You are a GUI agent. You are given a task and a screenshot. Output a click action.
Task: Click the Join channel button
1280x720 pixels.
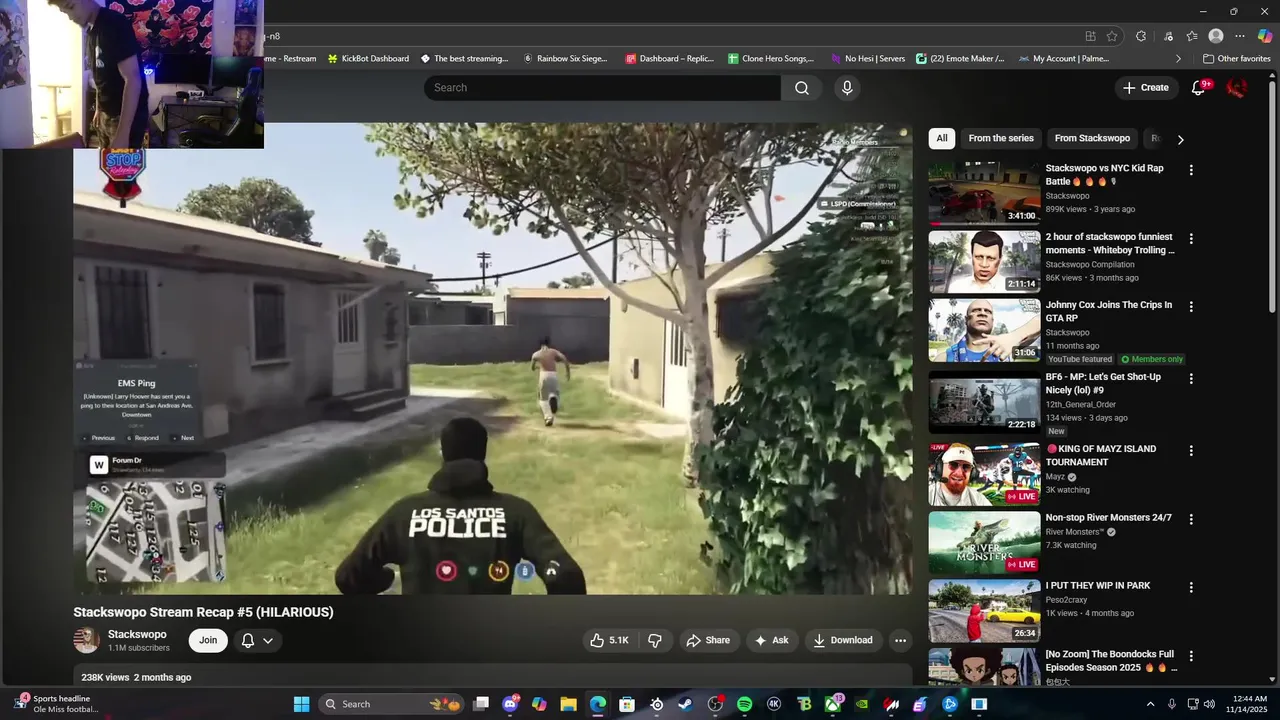[208, 640]
